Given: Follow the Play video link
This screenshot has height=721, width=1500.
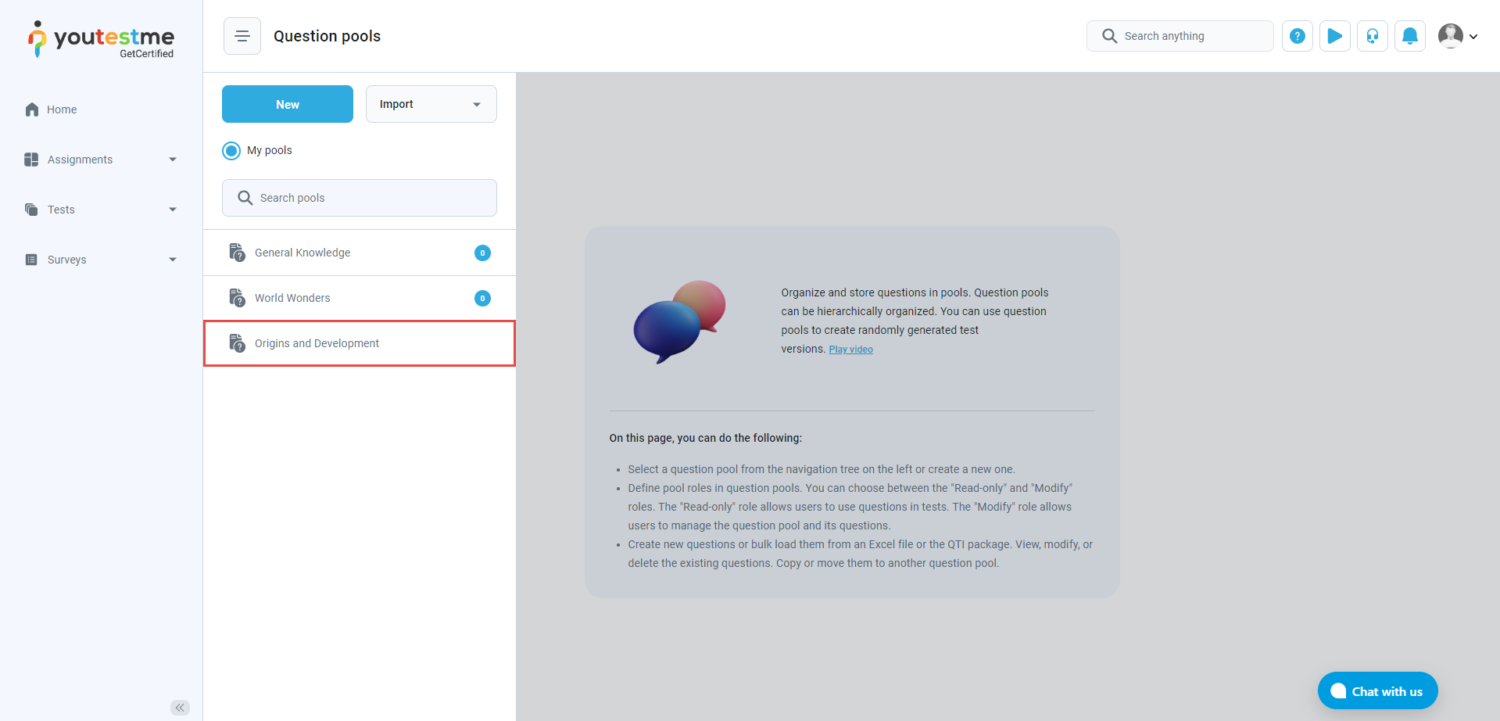Looking at the screenshot, I should pos(850,350).
